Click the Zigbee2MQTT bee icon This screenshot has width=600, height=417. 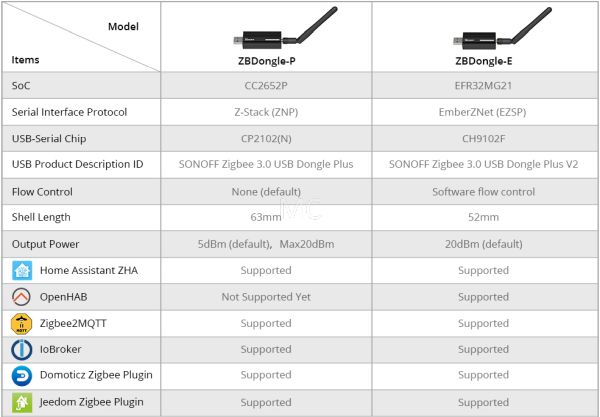pyautogui.click(x=22, y=323)
